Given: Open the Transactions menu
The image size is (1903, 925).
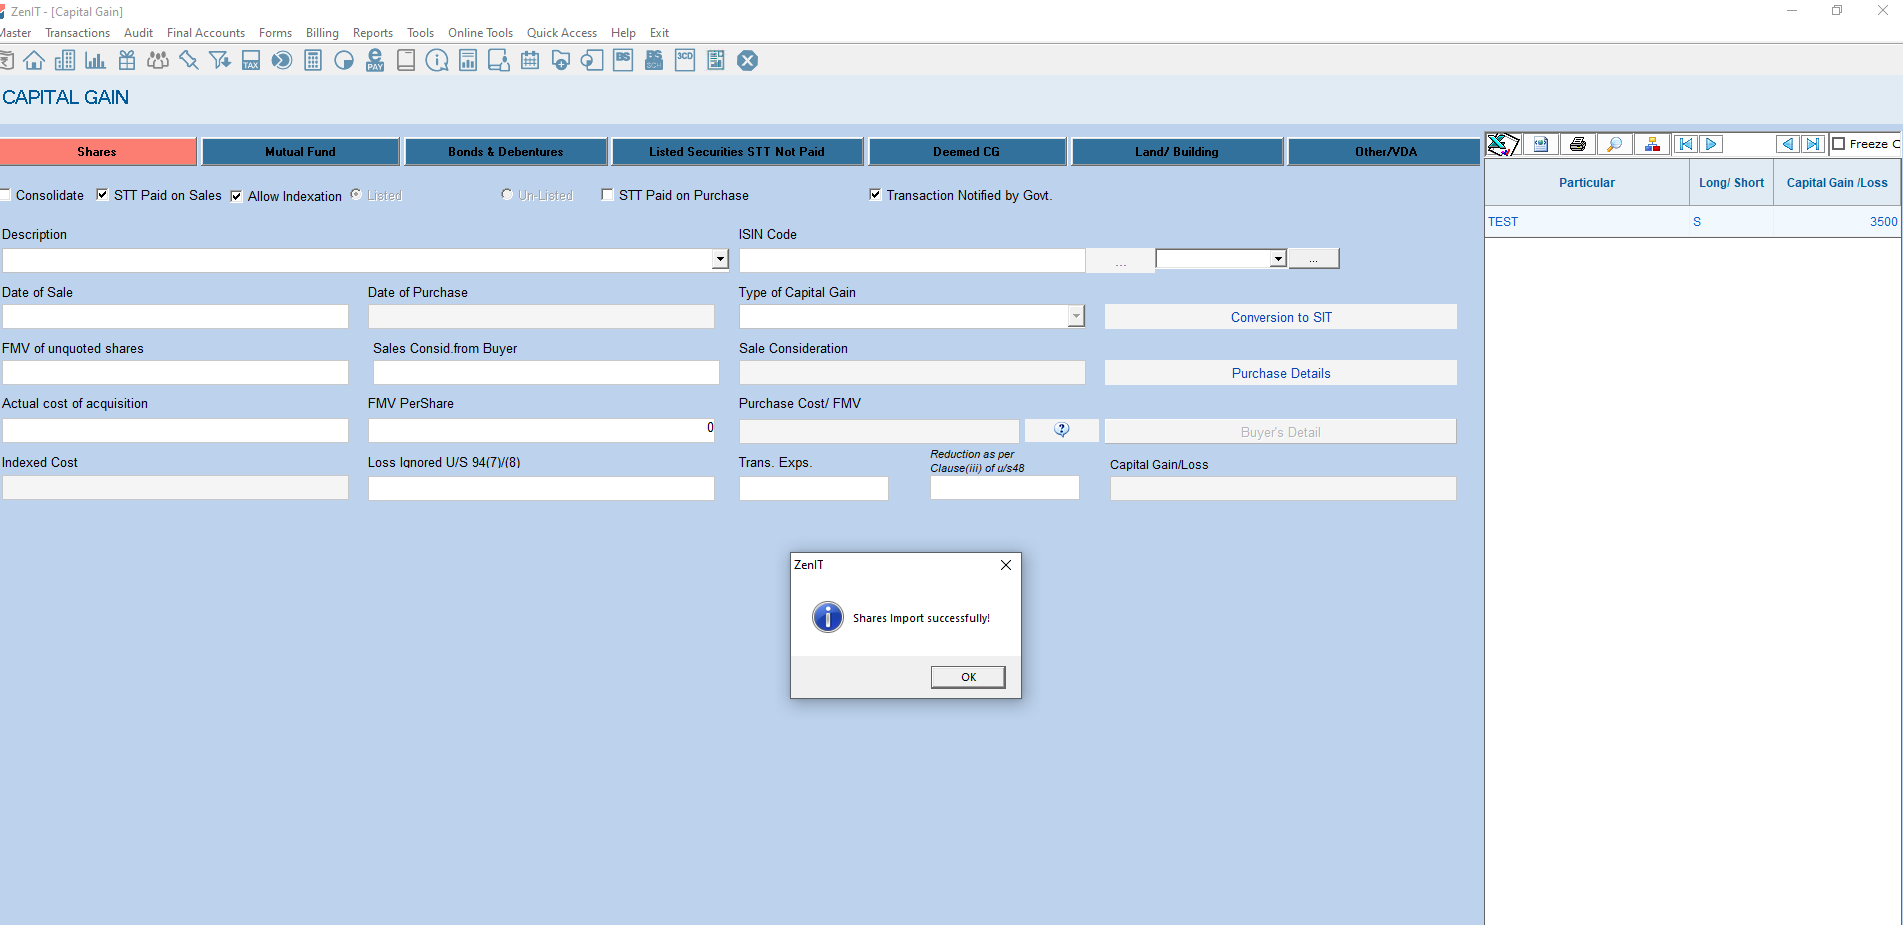Looking at the screenshot, I should (x=78, y=33).
